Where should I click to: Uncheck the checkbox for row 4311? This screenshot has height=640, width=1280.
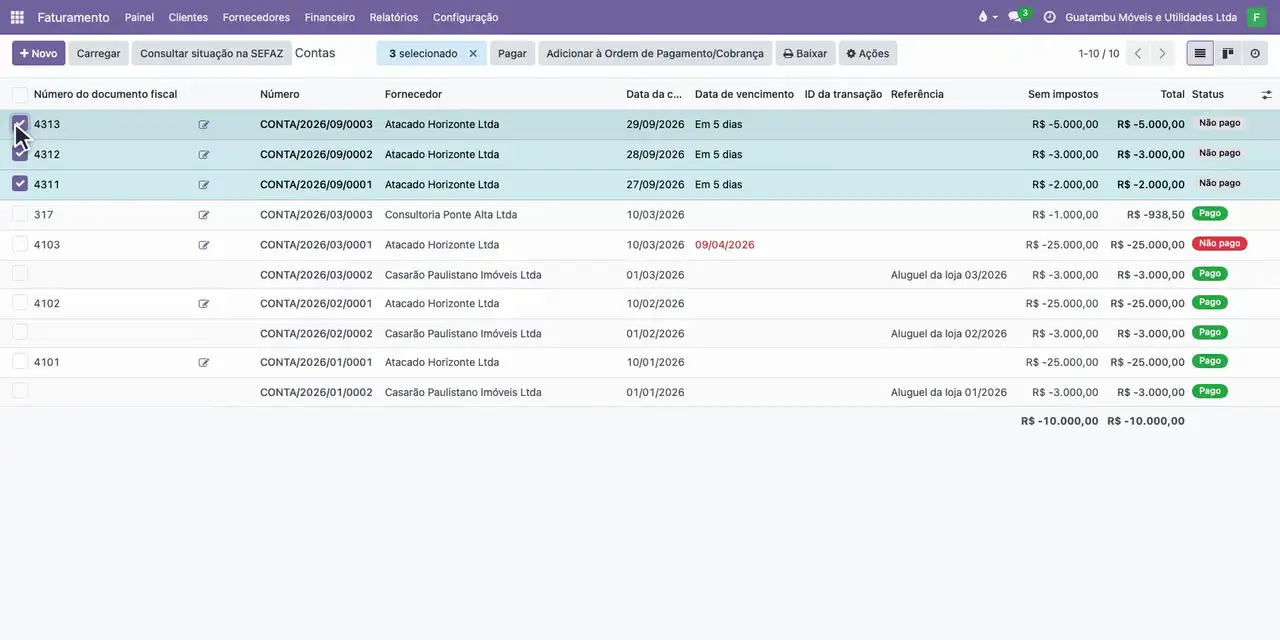[x=20, y=184]
